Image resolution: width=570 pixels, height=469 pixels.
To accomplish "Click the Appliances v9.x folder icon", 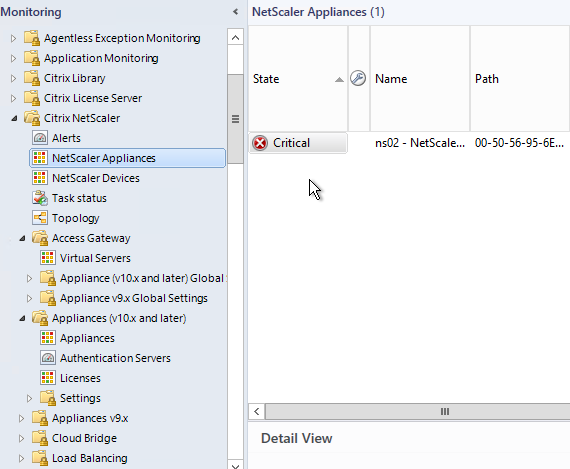I will (x=40, y=418).
